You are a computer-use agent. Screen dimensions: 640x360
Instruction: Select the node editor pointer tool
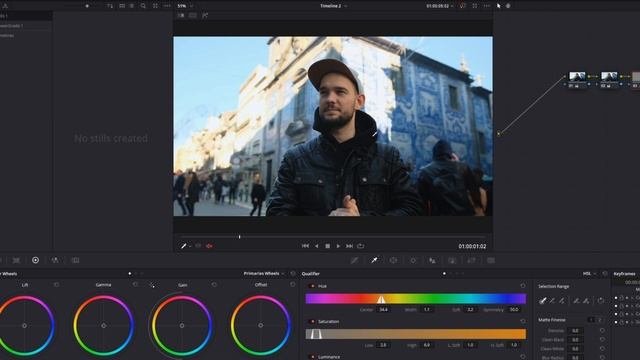pyautogui.click(x=498, y=6)
